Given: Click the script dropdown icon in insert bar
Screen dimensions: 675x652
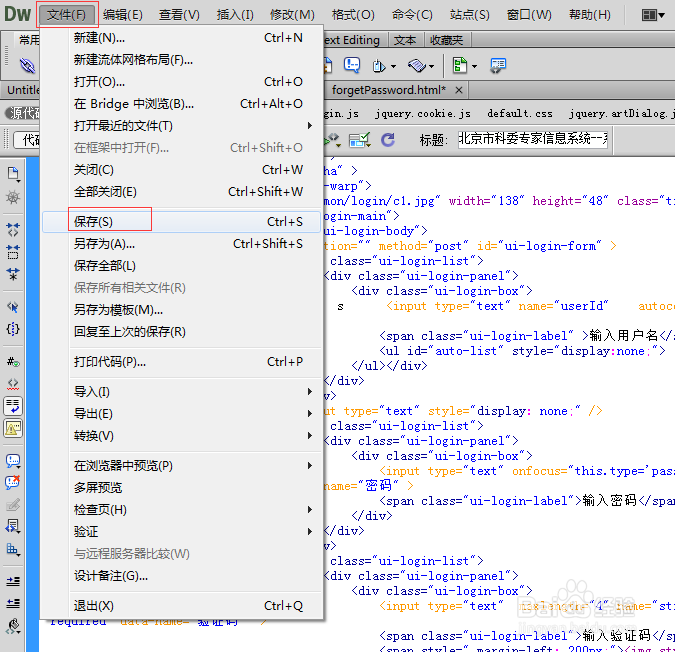Looking at the screenshot, I should 384,66.
